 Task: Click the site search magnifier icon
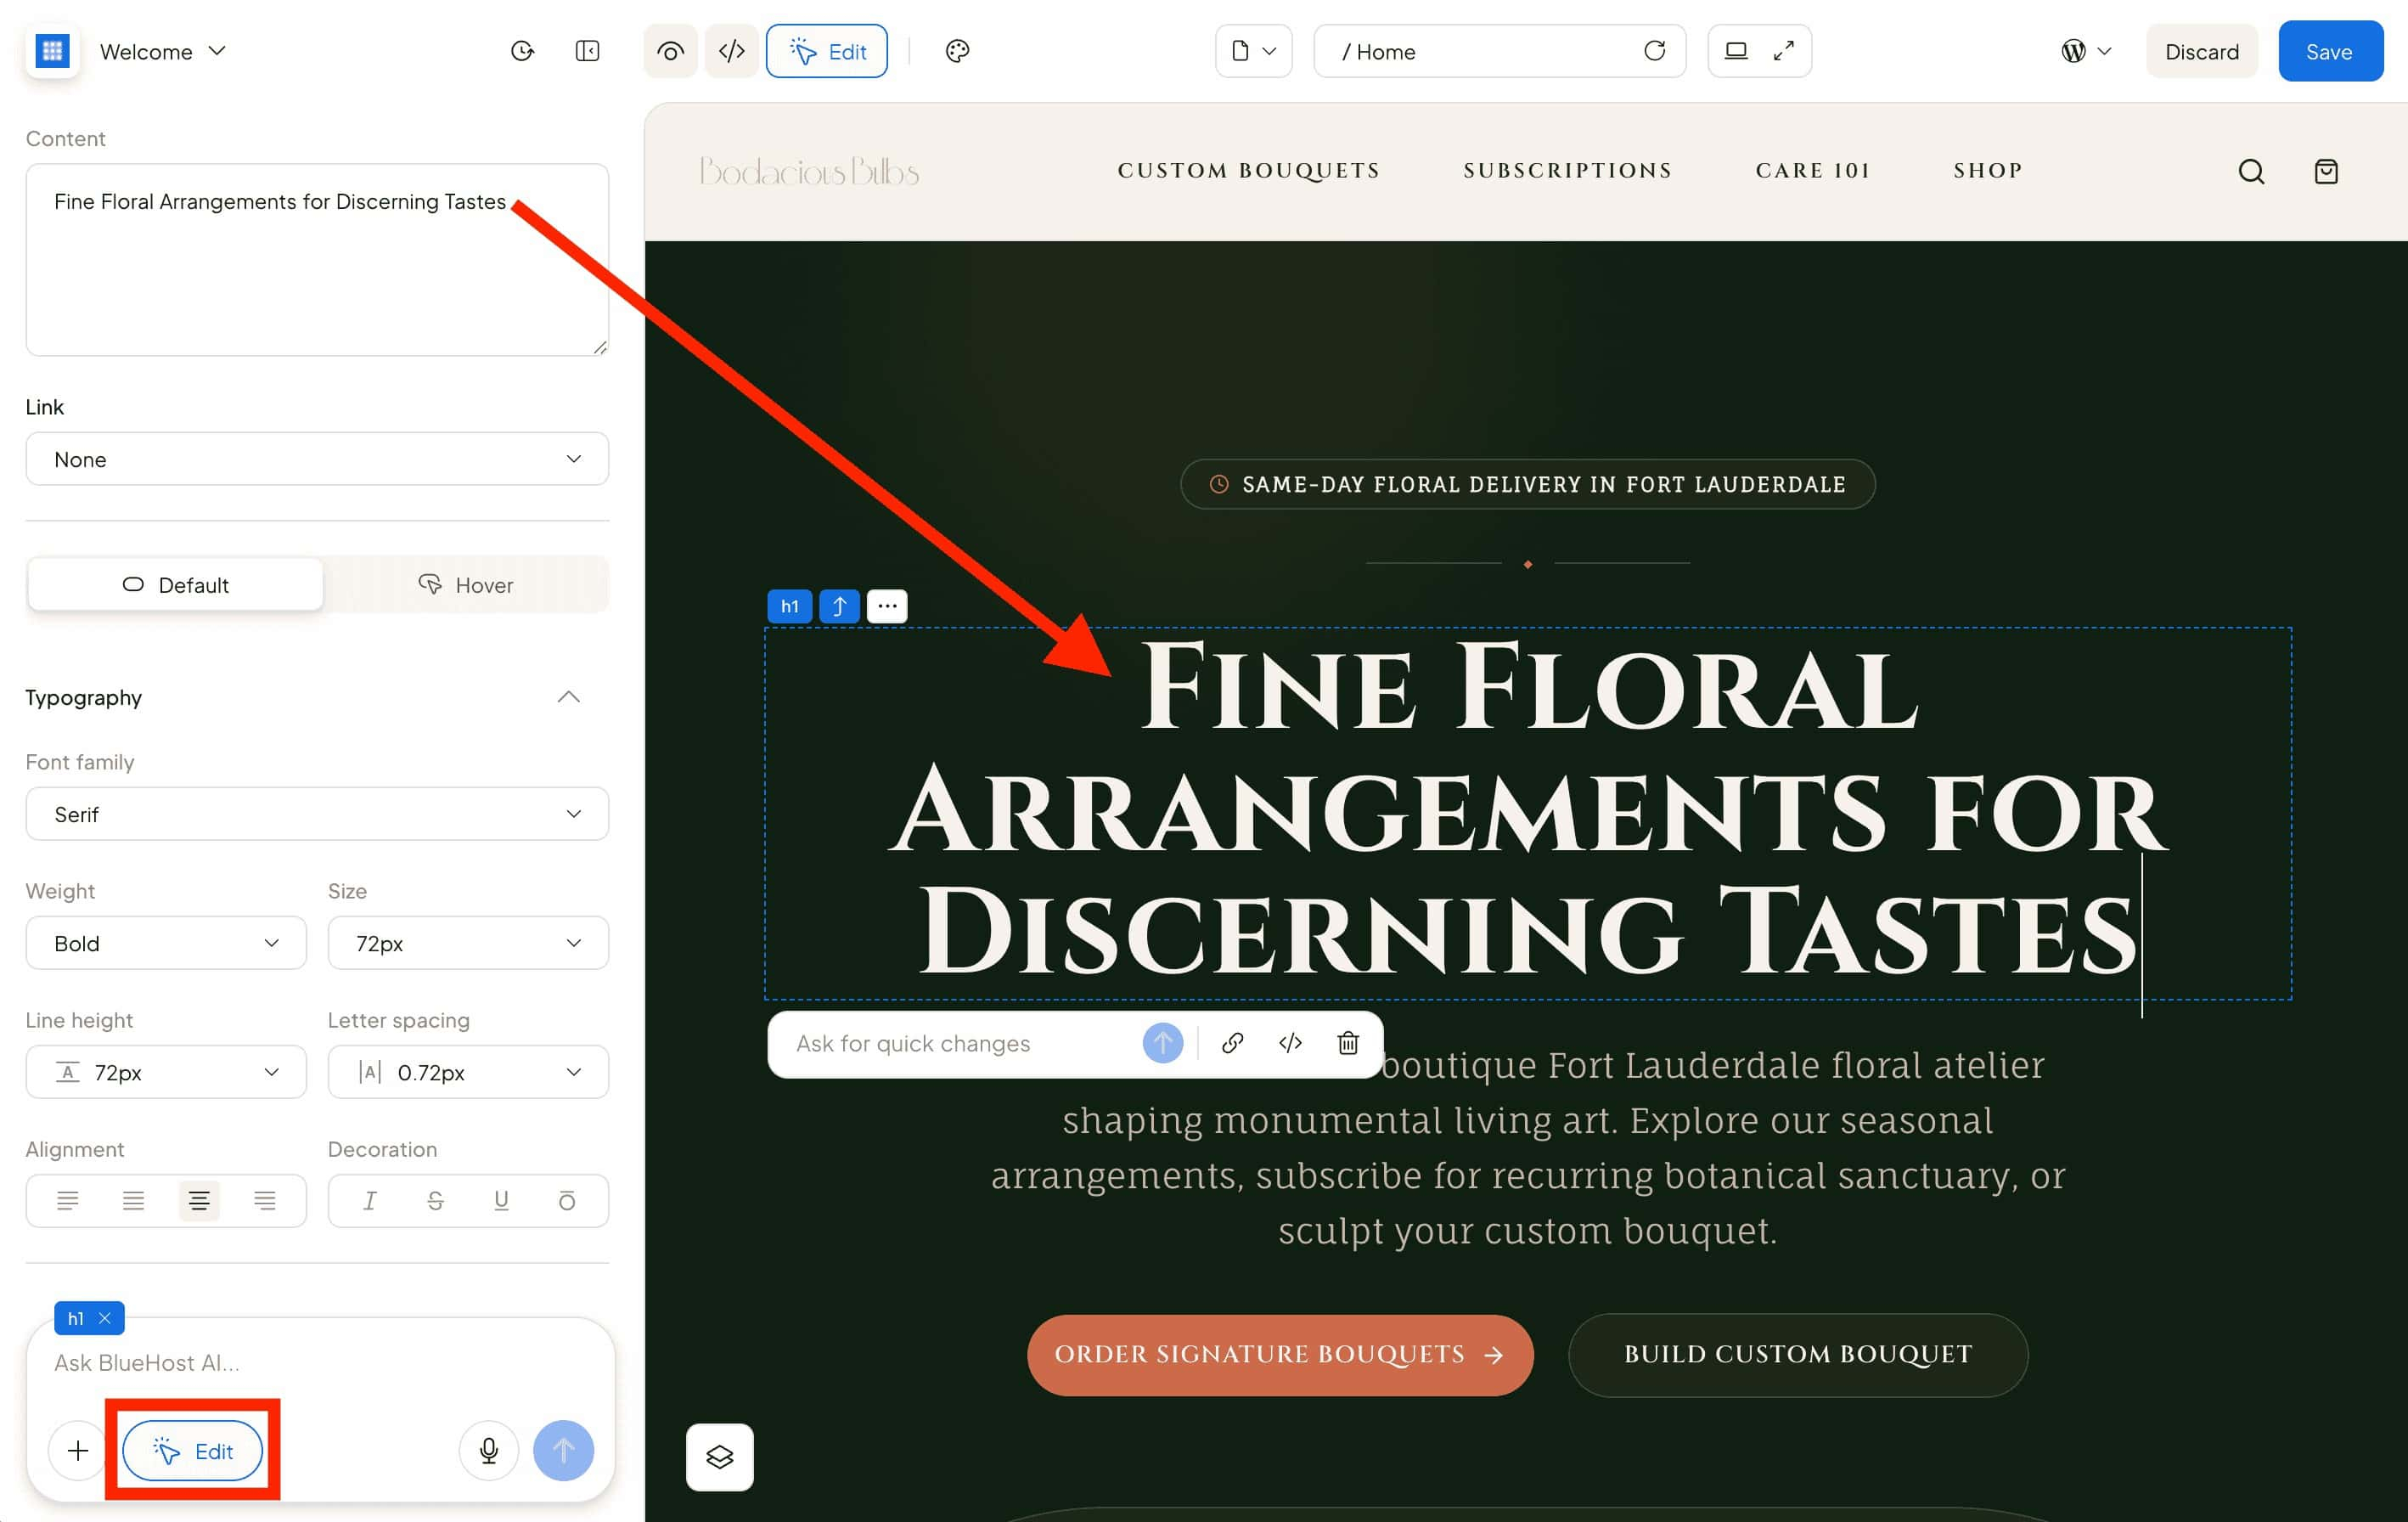click(2251, 171)
